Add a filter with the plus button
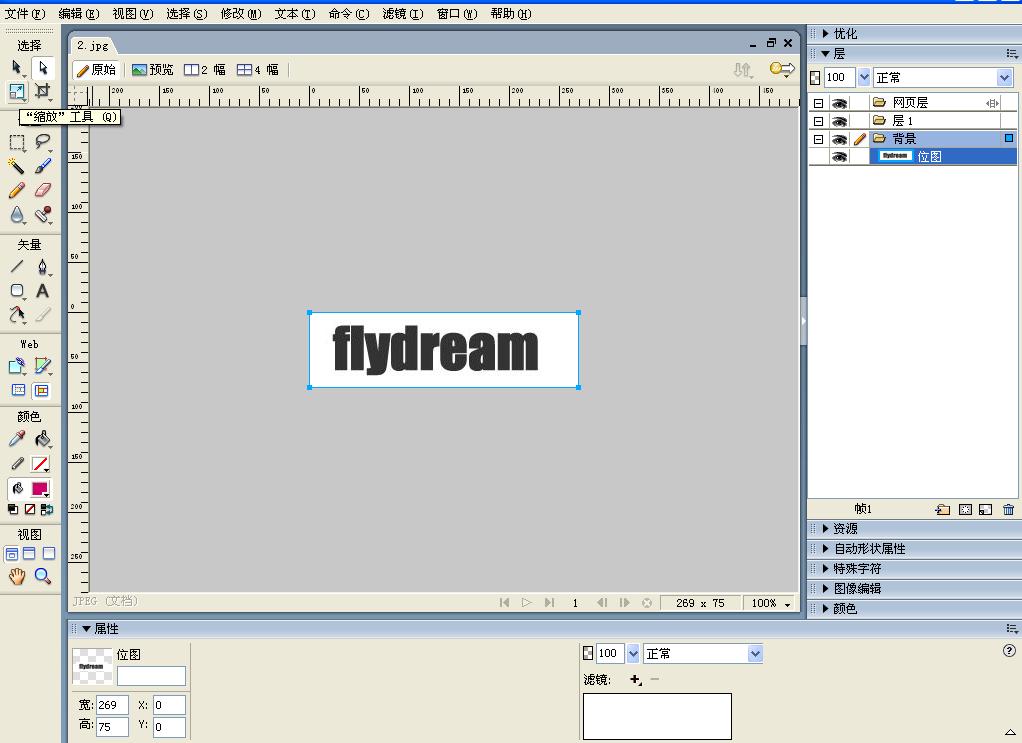This screenshot has height=743, width=1022. click(635, 680)
